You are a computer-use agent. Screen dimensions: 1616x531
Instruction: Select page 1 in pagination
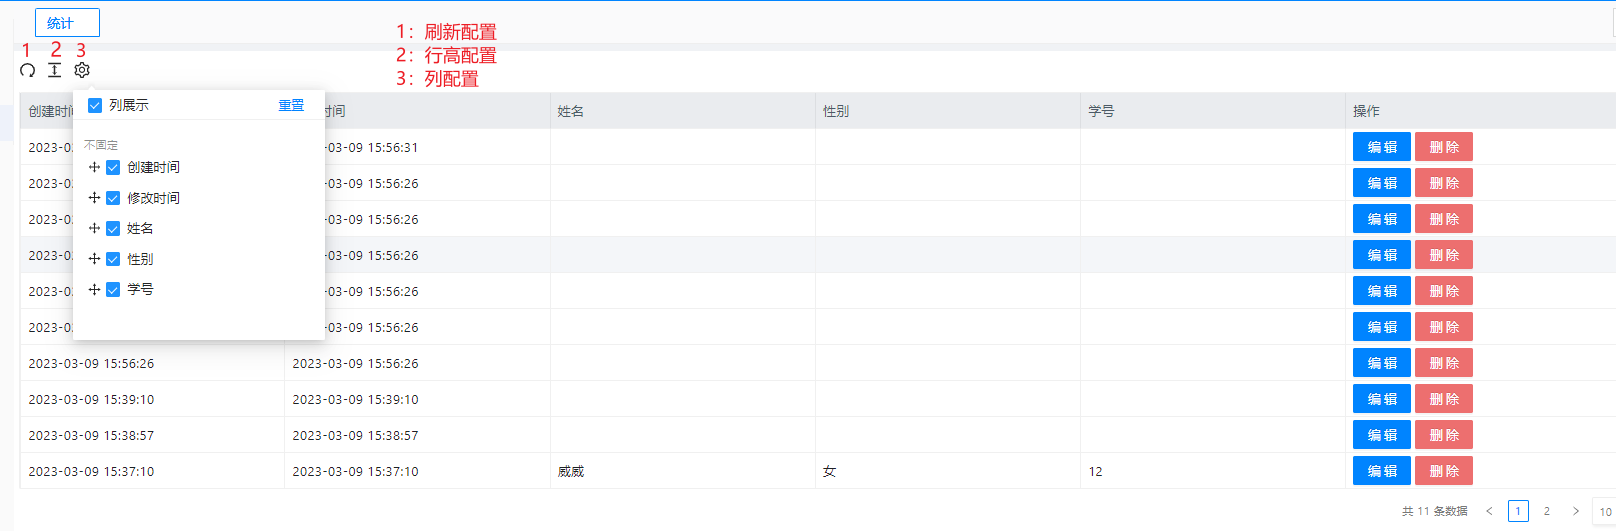tap(1518, 511)
